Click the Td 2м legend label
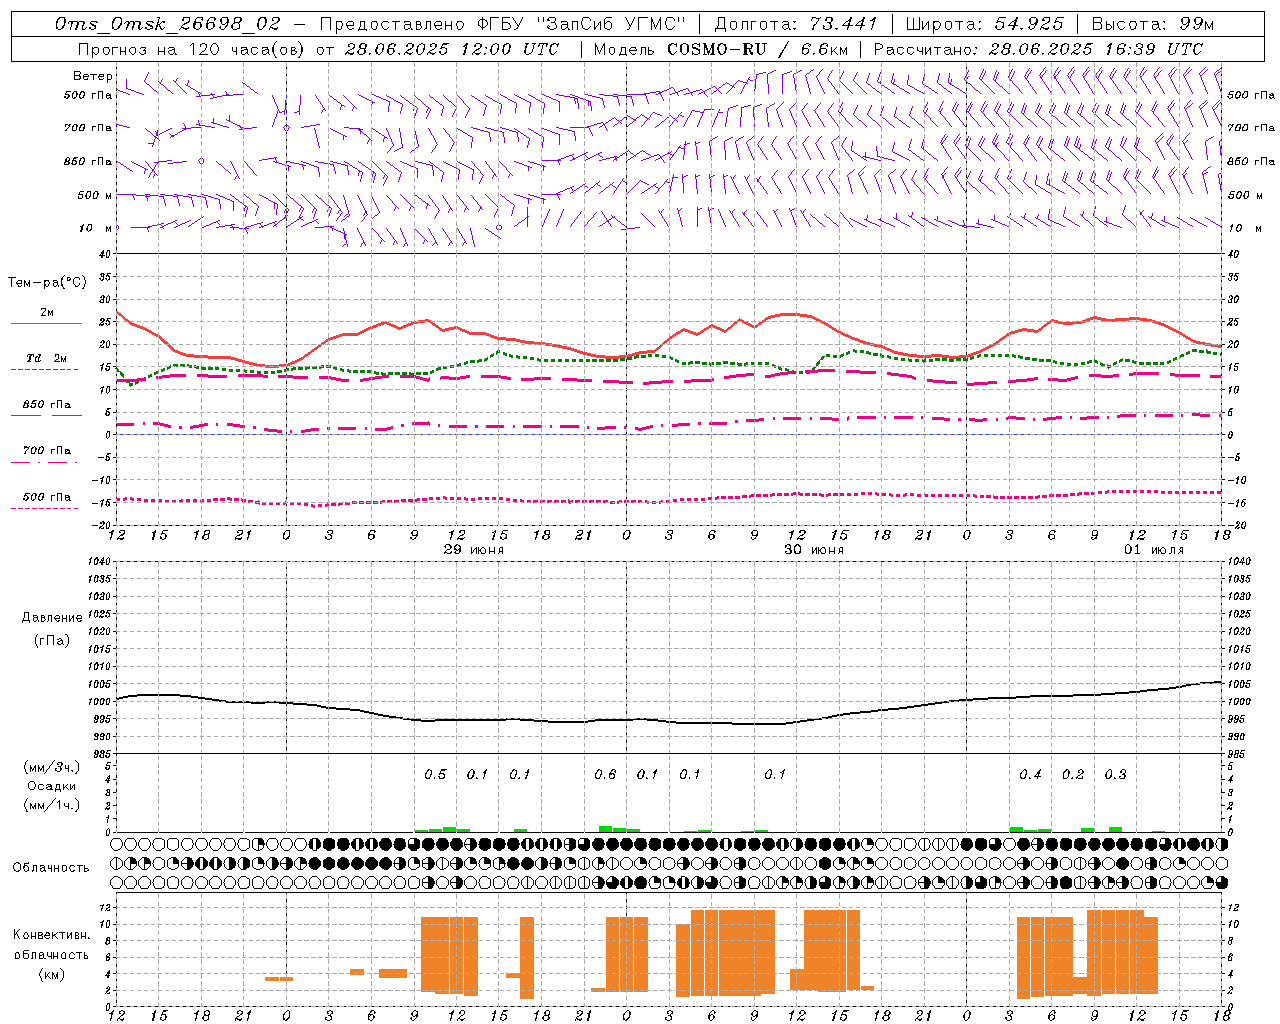This screenshot has width=1280, height=1024. (47, 358)
